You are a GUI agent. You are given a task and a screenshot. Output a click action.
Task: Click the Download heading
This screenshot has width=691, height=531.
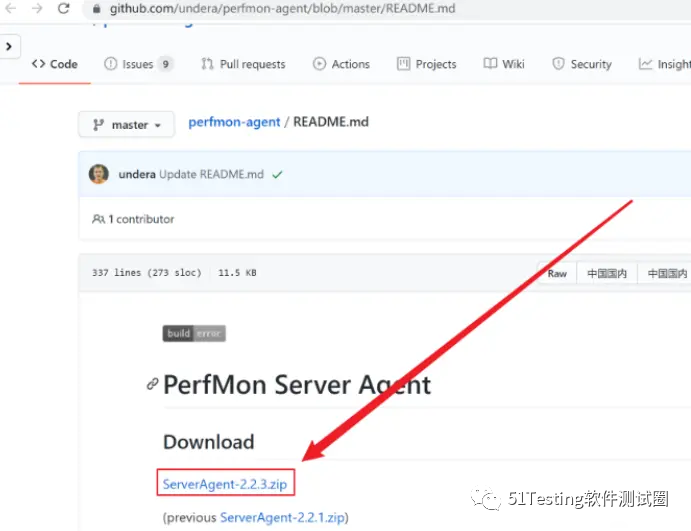click(x=209, y=442)
